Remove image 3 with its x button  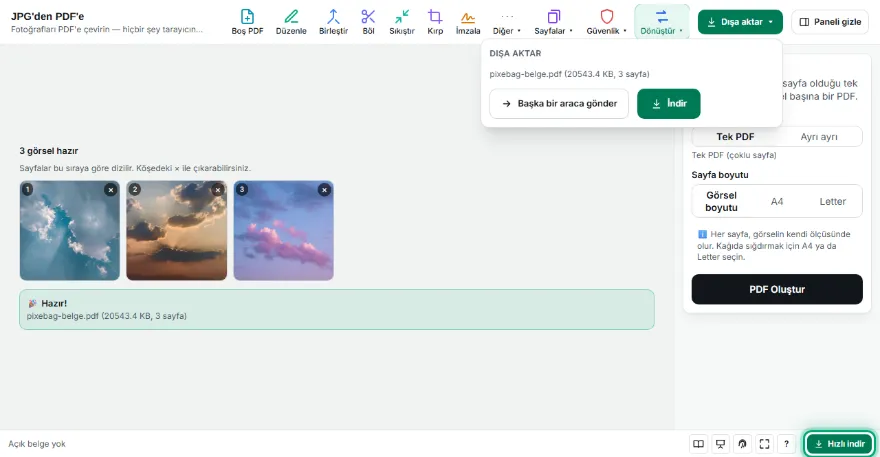324,190
